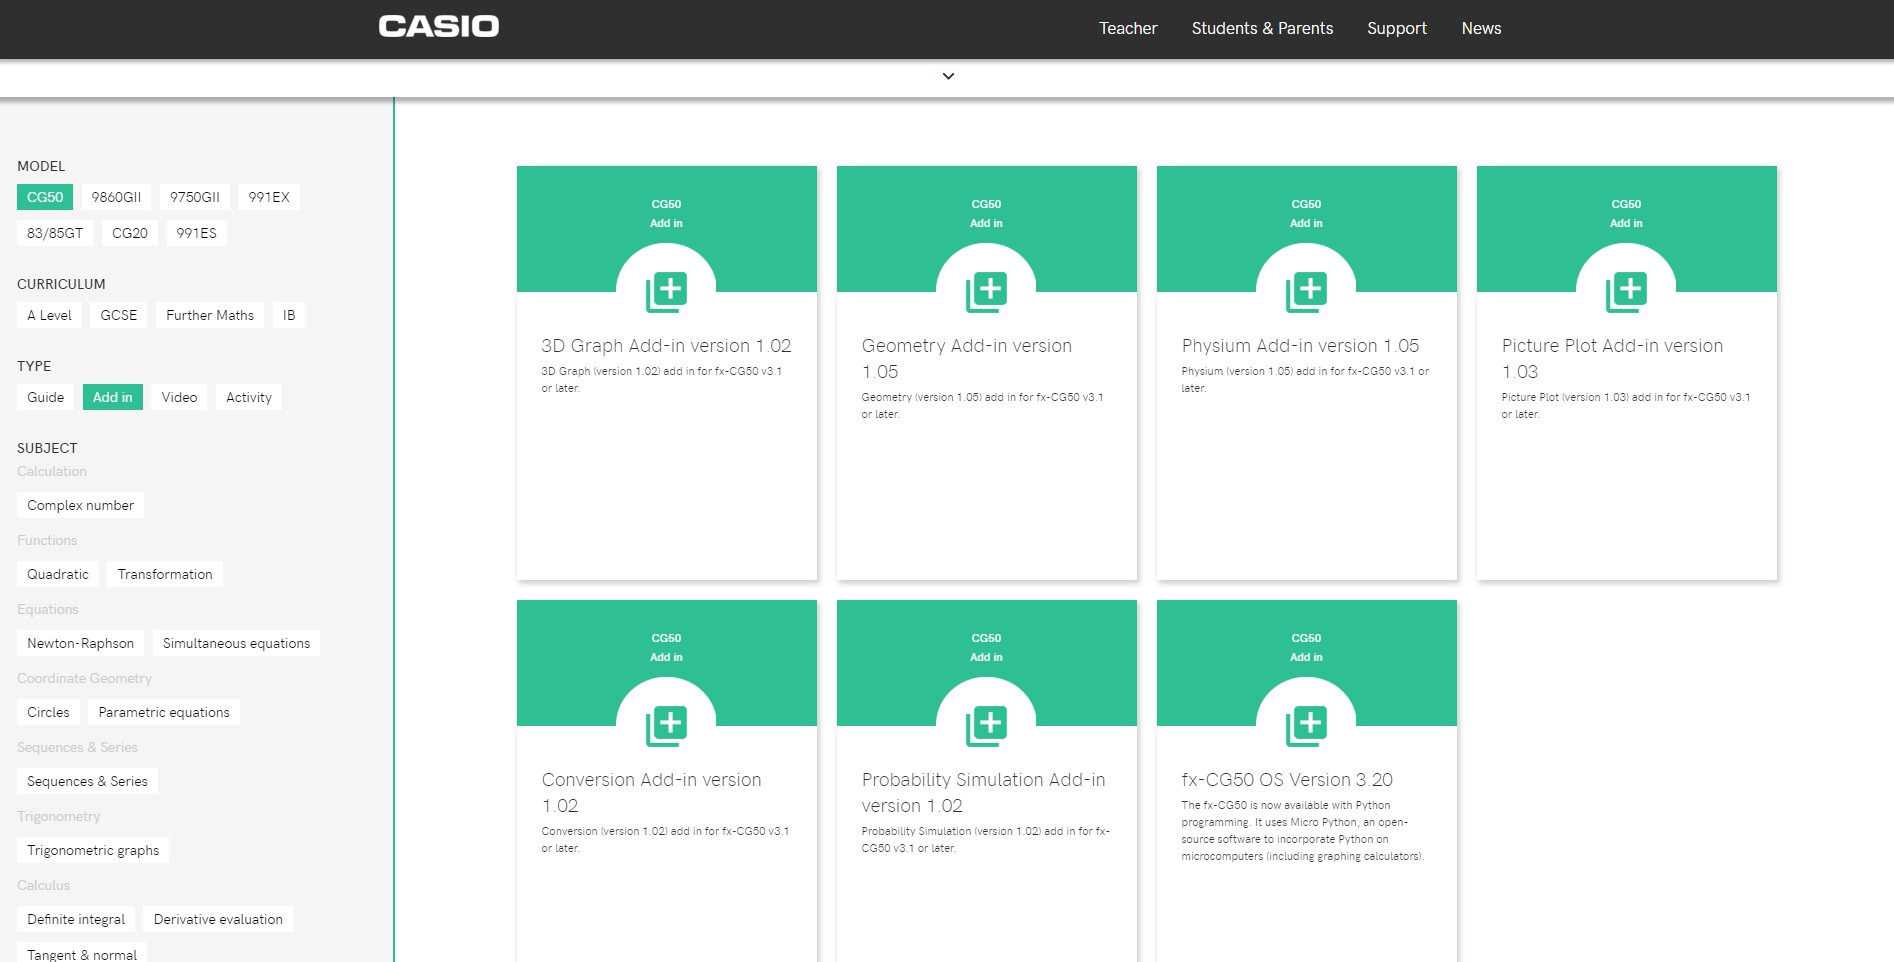
Task: Select the Newton-Raphson subject filter
Action: click(x=81, y=643)
